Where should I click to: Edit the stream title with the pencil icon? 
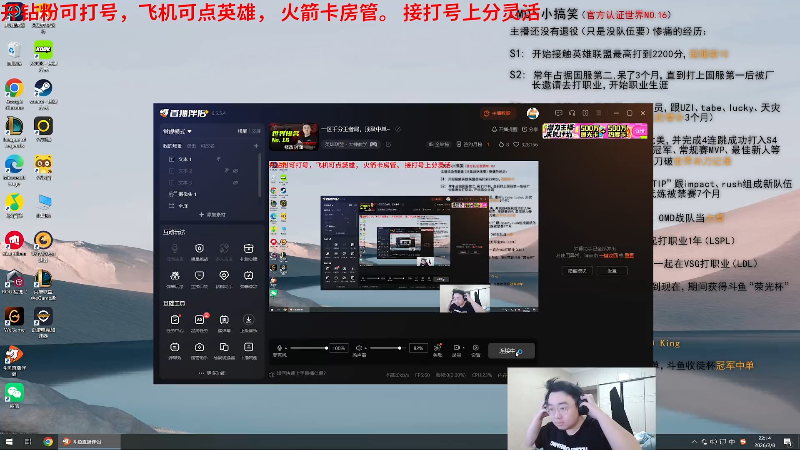tap(398, 129)
